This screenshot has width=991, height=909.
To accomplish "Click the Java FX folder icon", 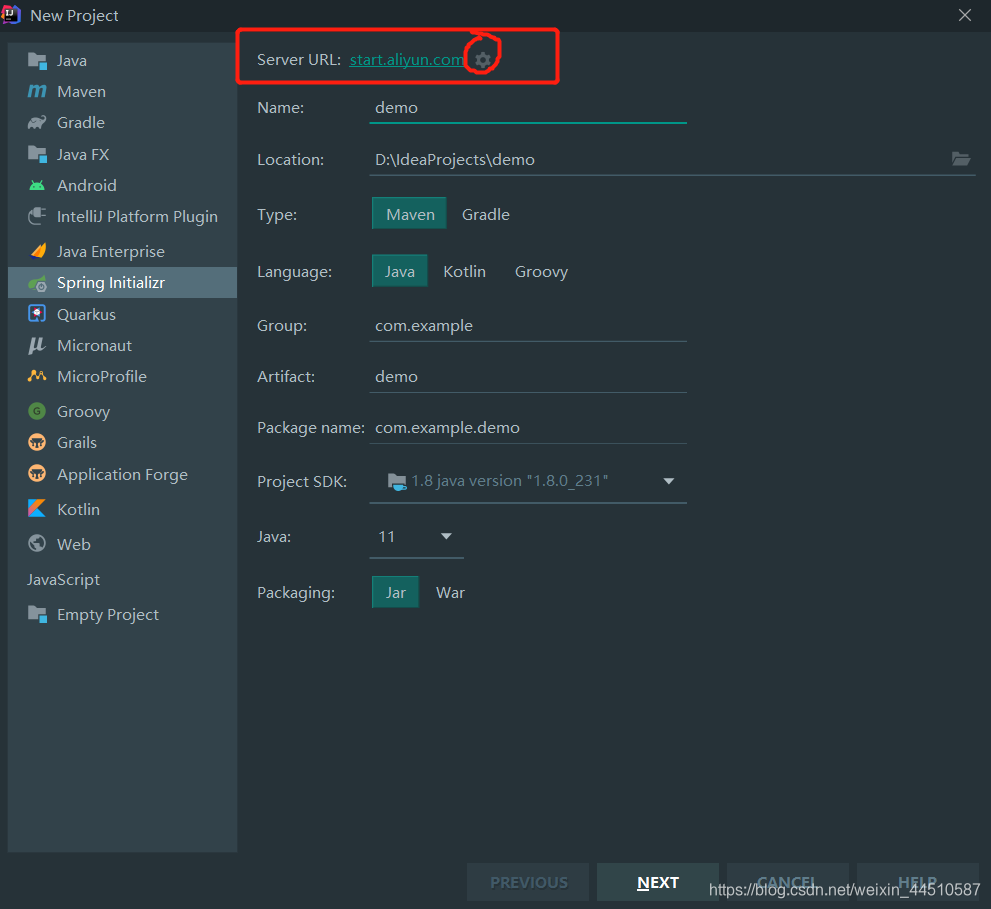I will [37, 154].
